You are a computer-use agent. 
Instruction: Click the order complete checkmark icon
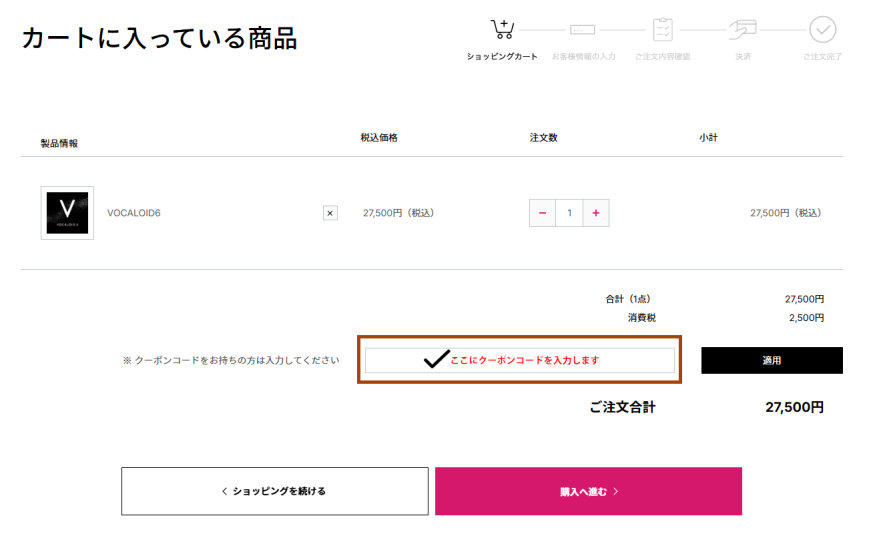823,29
